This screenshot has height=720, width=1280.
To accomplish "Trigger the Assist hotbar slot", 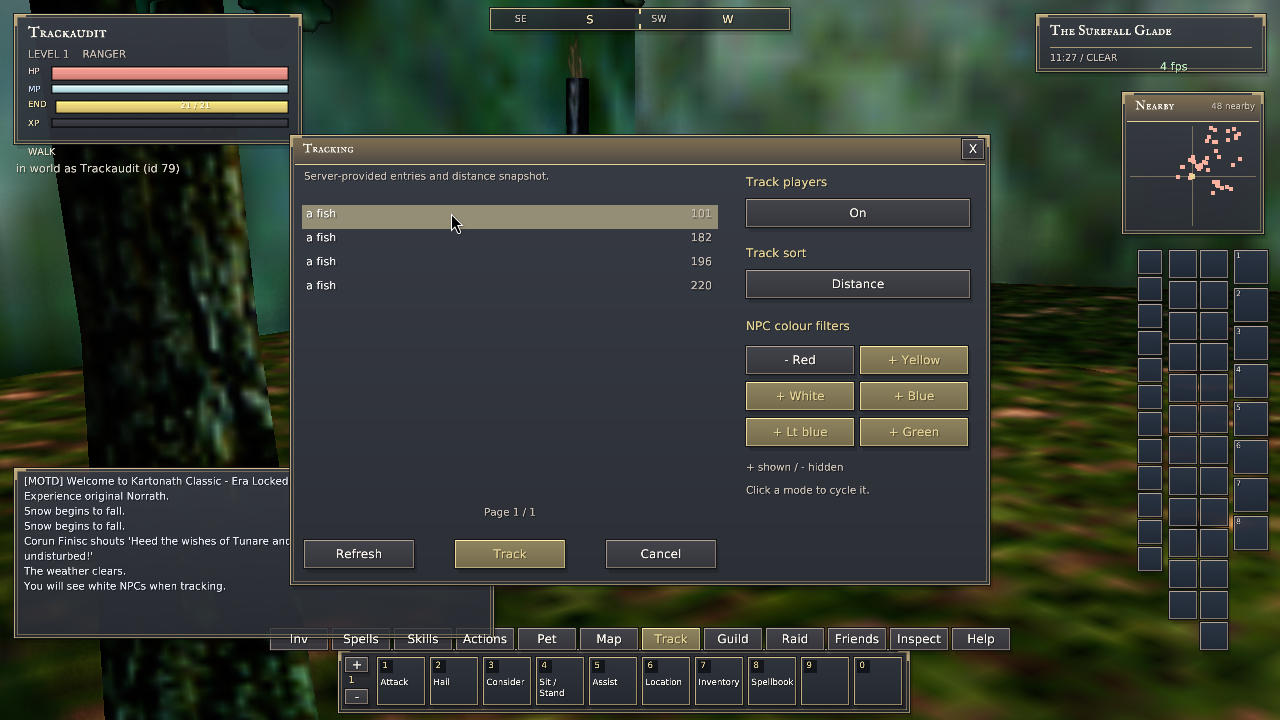I will point(613,681).
